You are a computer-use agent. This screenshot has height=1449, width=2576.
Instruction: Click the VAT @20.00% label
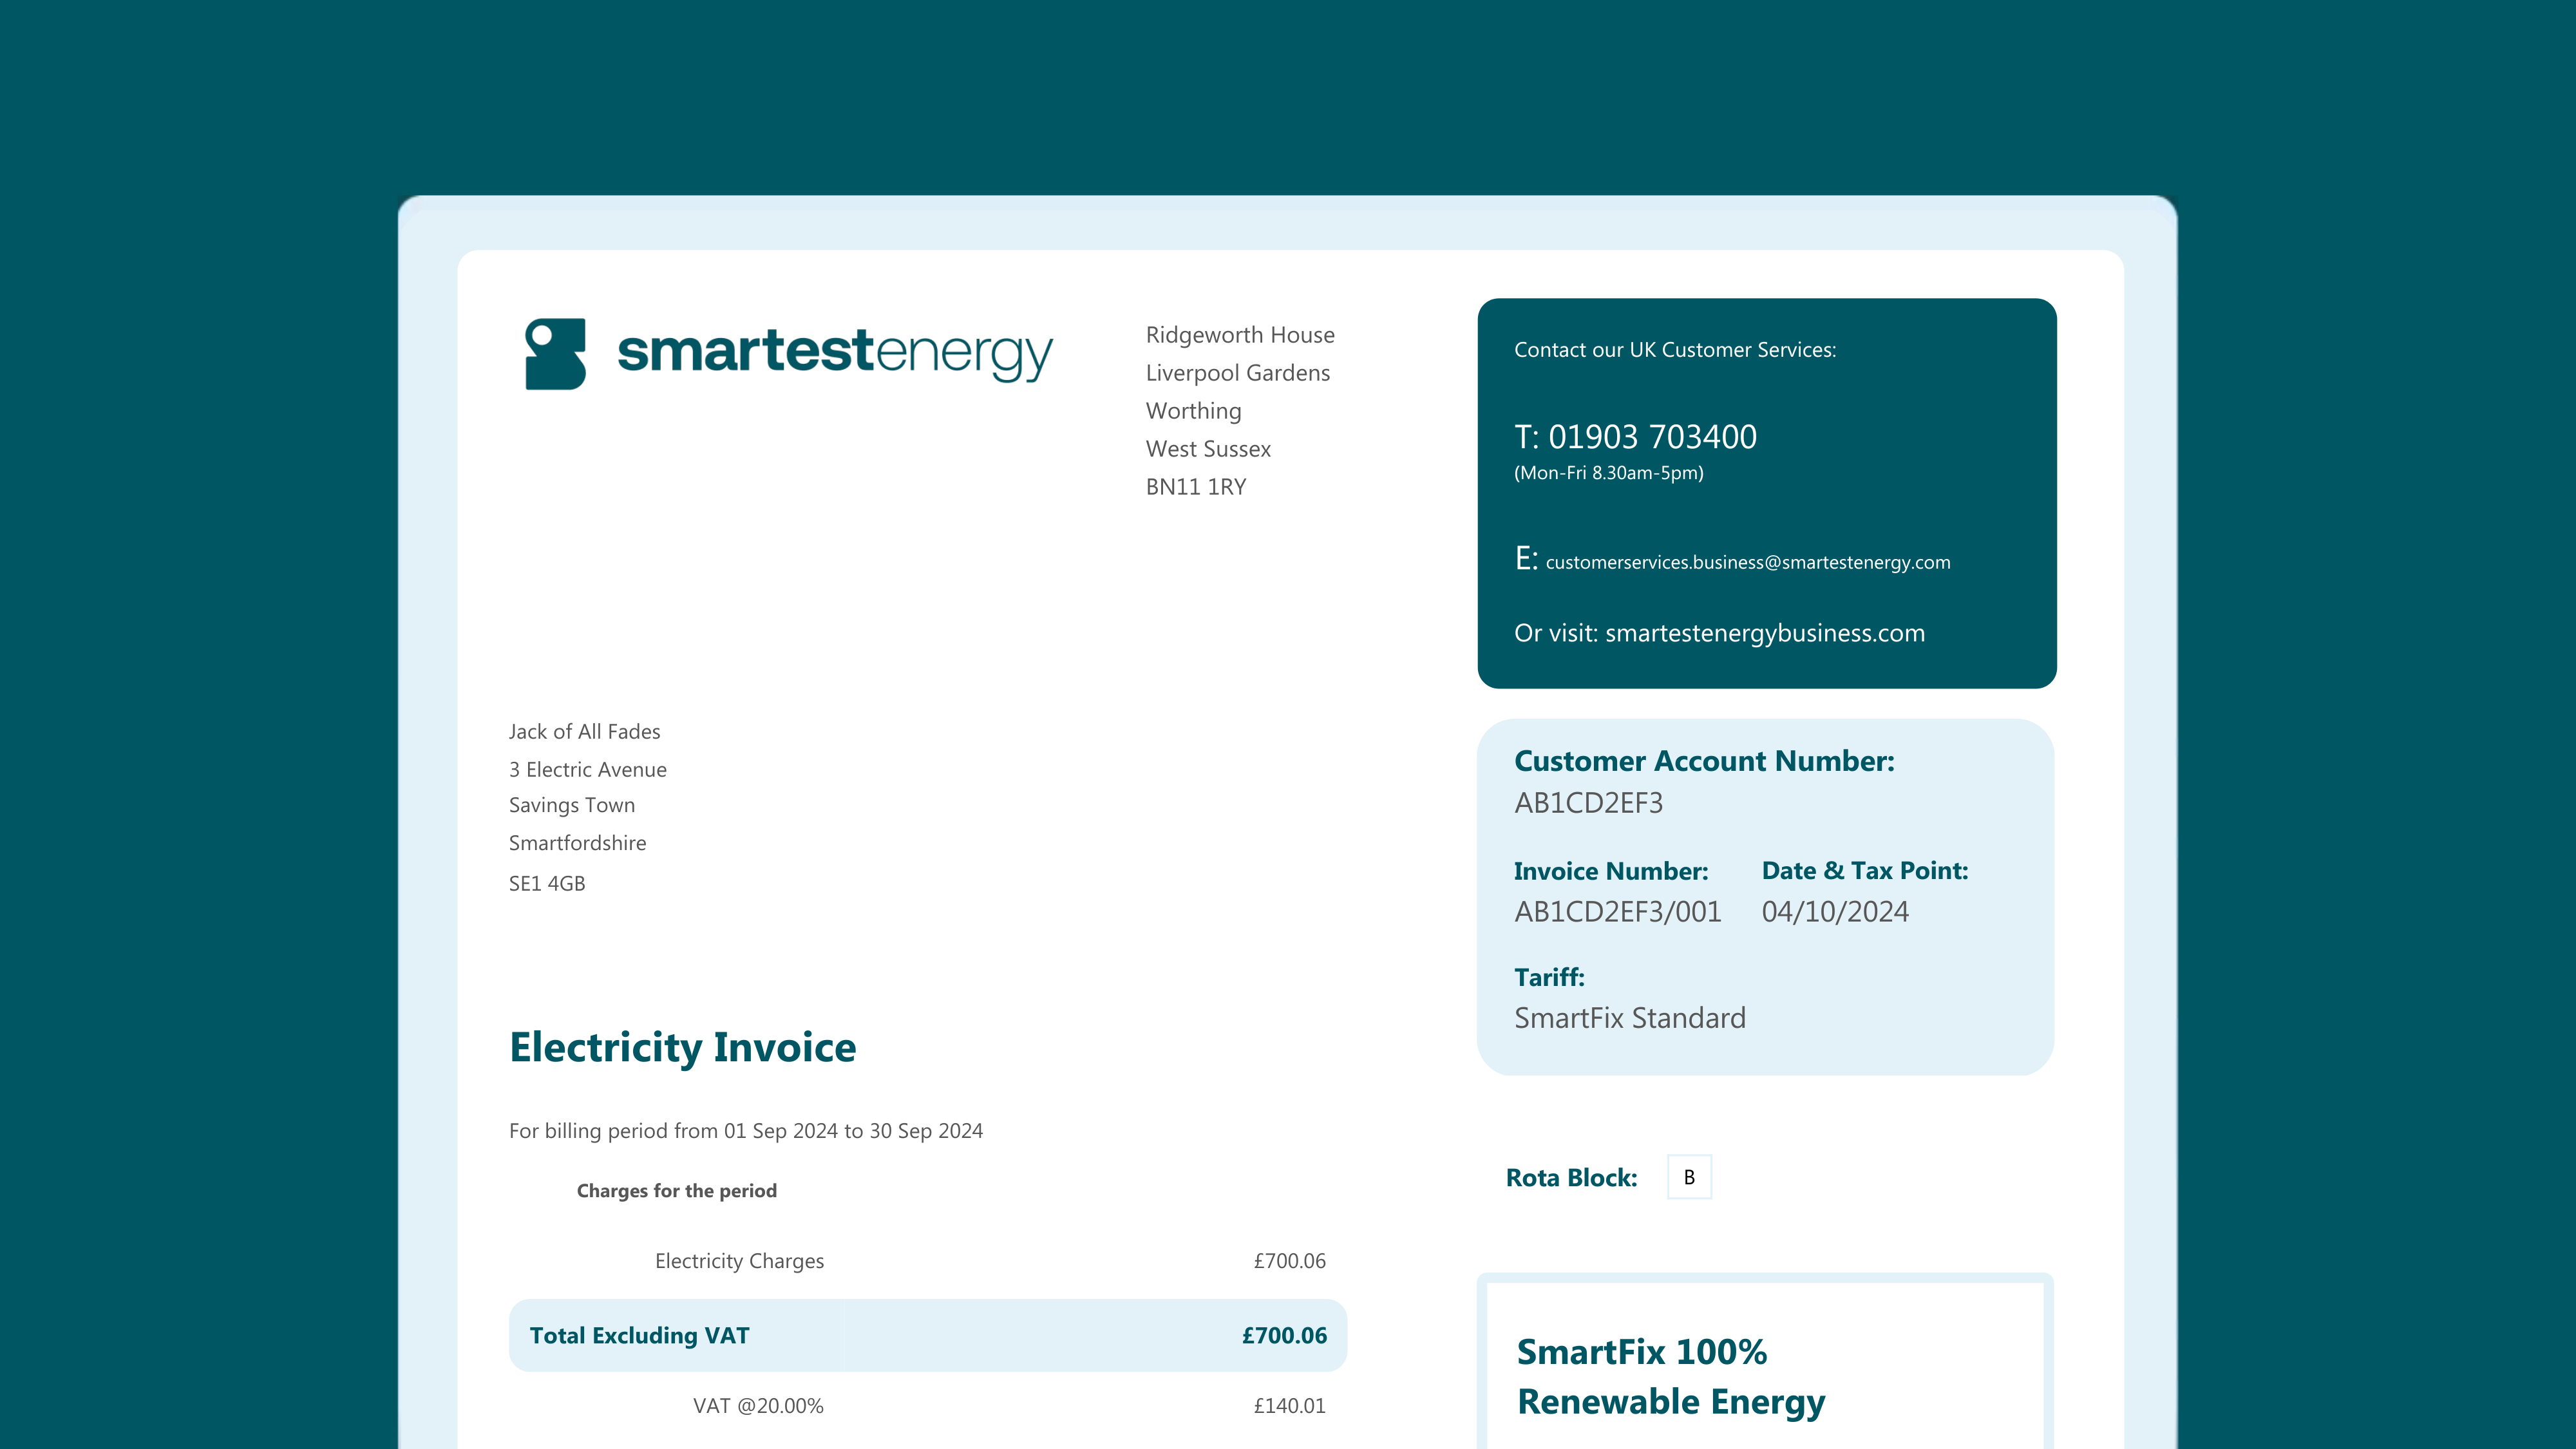click(x=758, y=1406)
